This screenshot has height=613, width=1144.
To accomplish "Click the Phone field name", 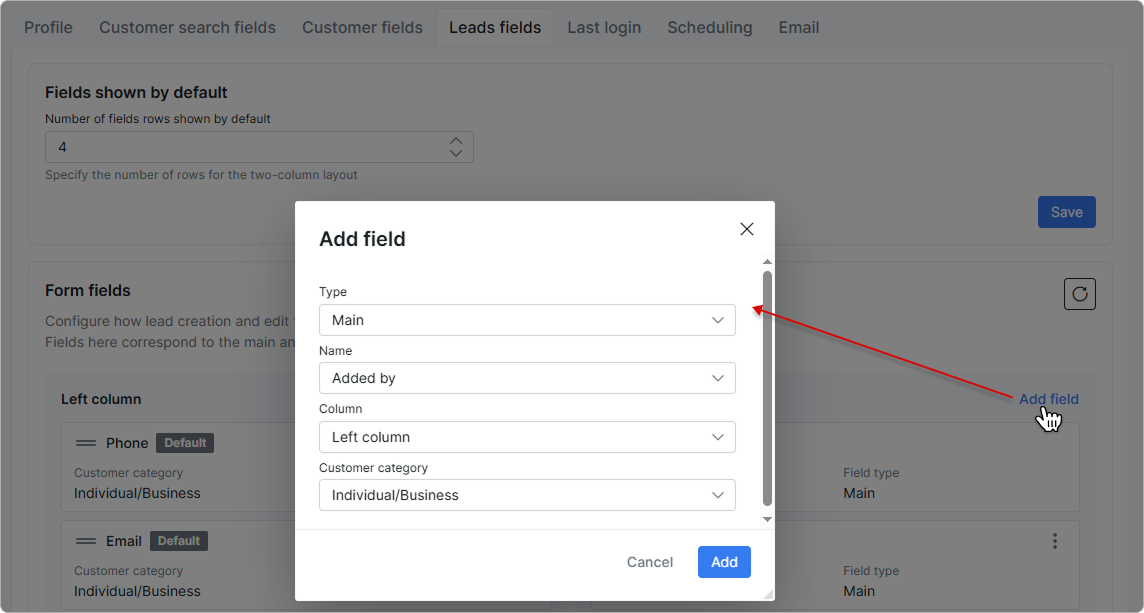I will click(127, 443).
